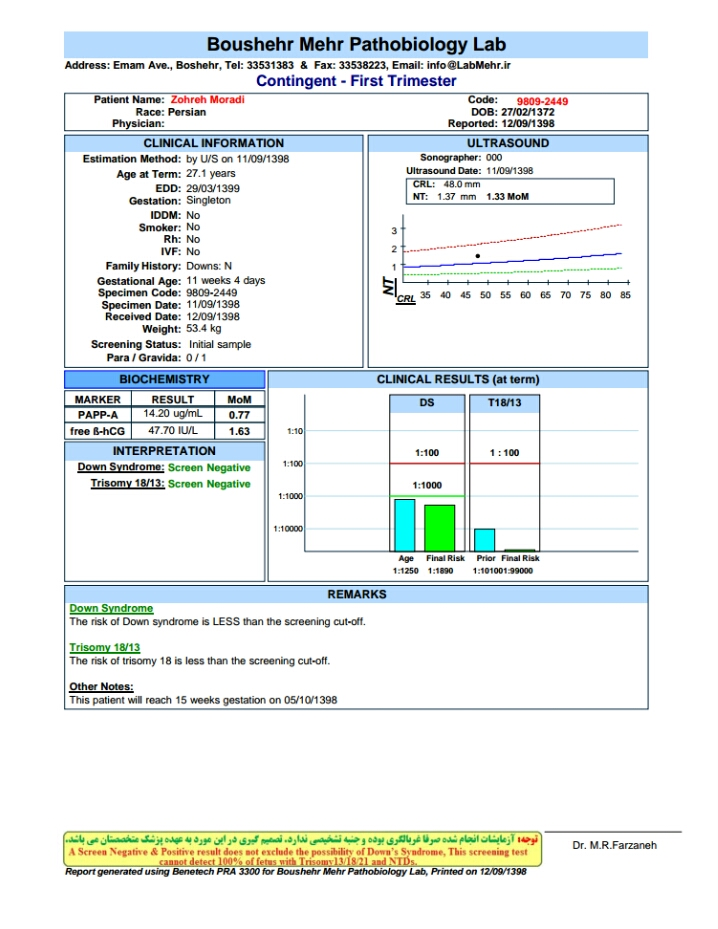718x929 pixels.
Task: Click 'Screen Negative' next to Trisomy 18/13
Action: (x=209, y=483)
